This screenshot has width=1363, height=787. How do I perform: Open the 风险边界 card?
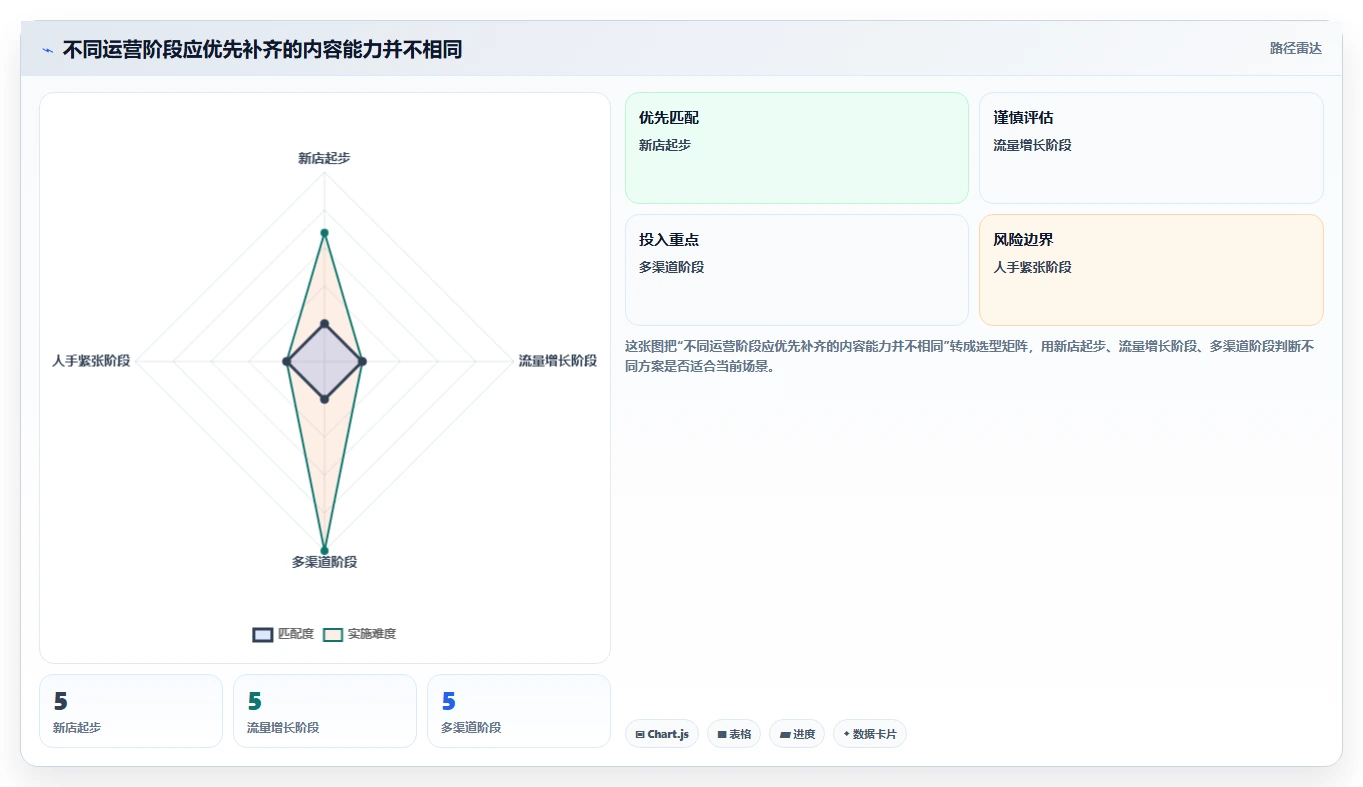[1151, 270]
